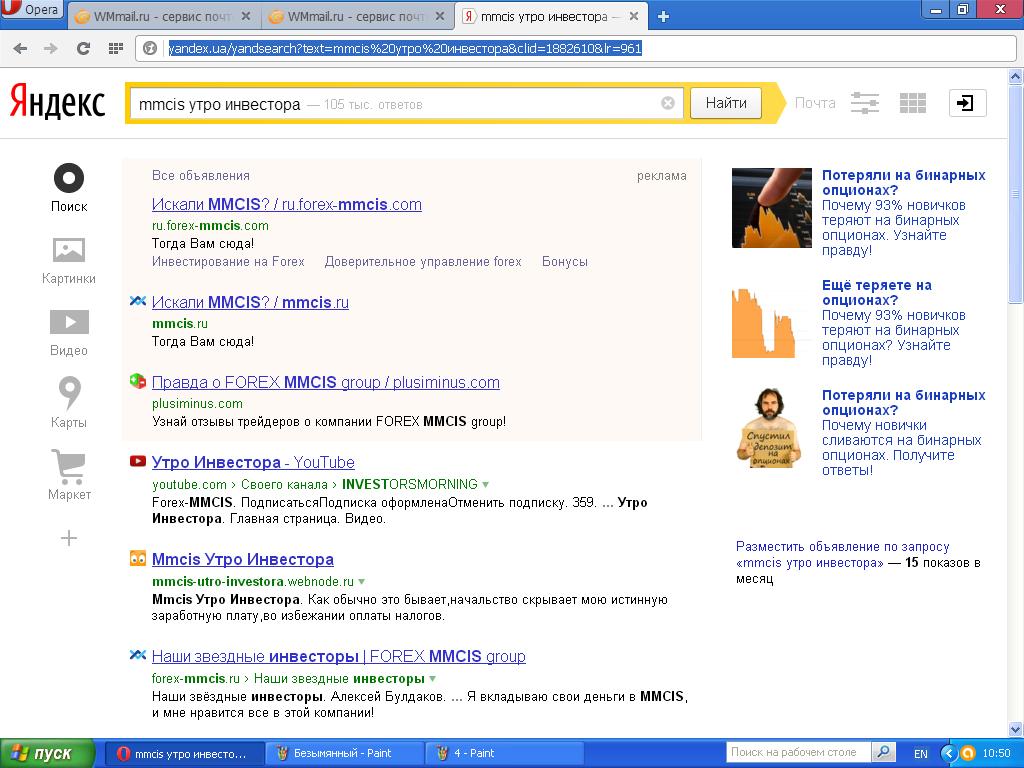Click the youtube.com green URL
The width and height of the screenshot is (1024, 768).
point(189,485)
